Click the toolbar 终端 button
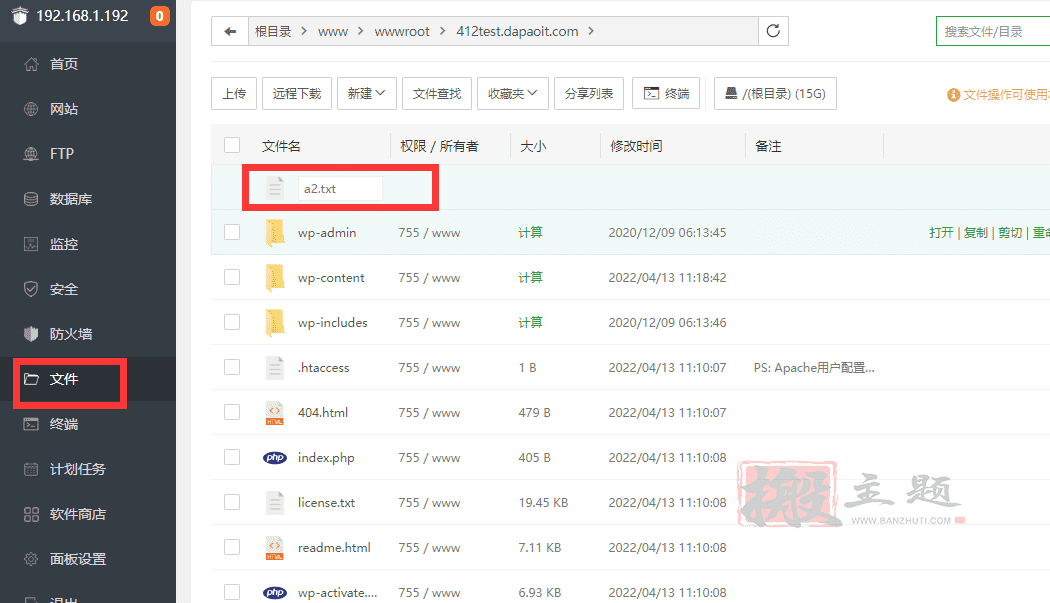This screenshot has height=603, width=1050. pos(666,93)
